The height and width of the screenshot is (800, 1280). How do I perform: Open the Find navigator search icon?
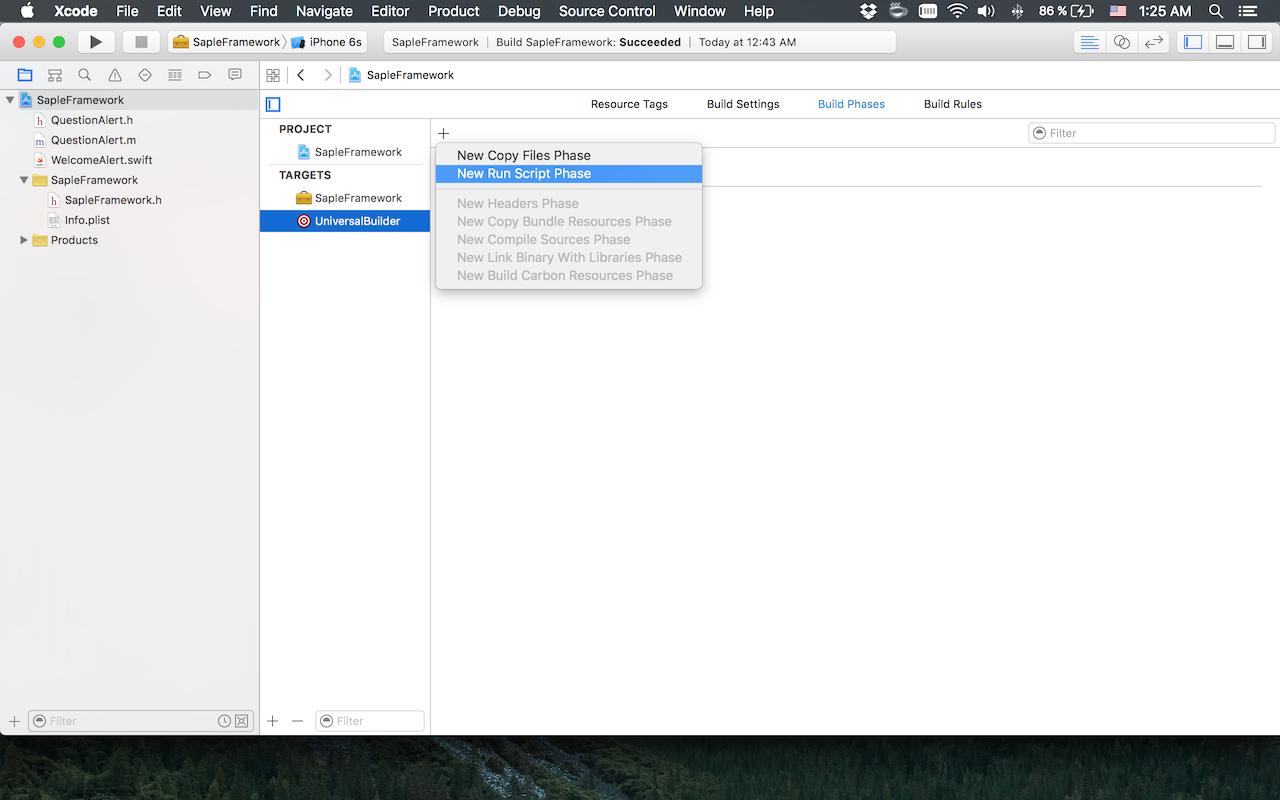[x=85, y=75]
